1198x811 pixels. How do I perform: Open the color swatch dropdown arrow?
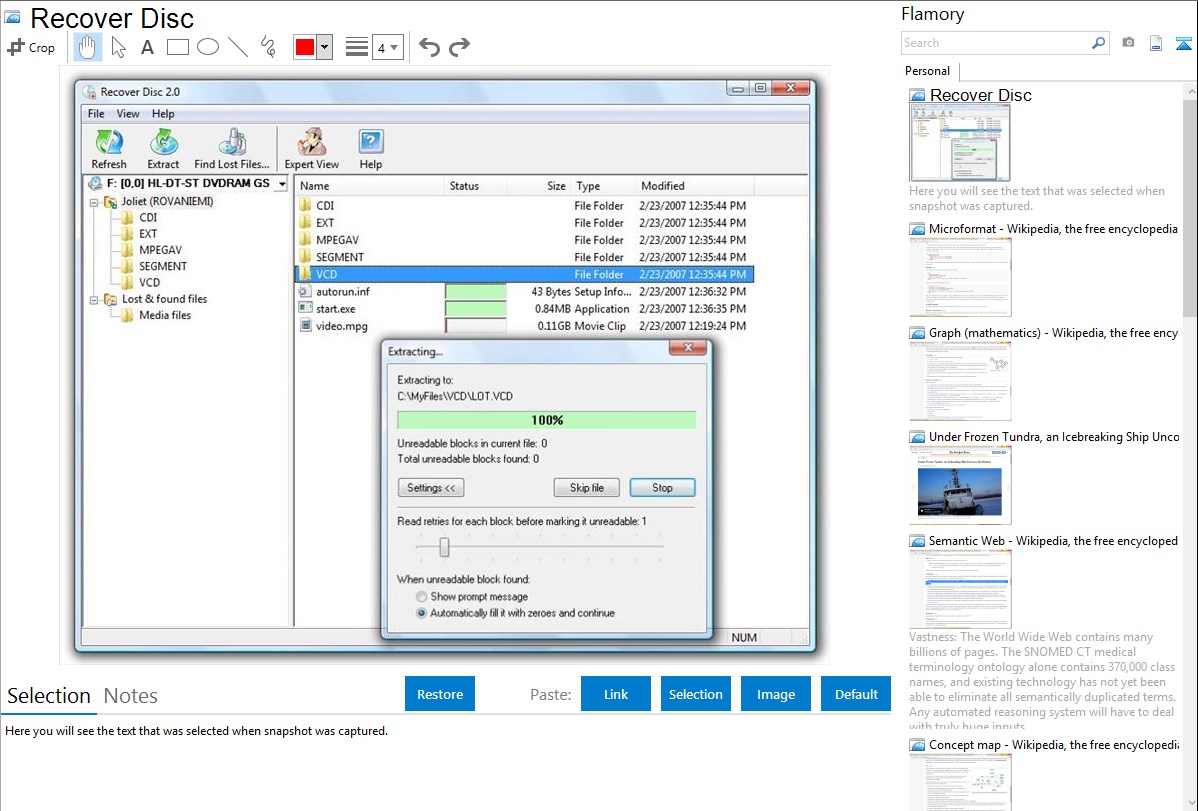pos(325,47)
